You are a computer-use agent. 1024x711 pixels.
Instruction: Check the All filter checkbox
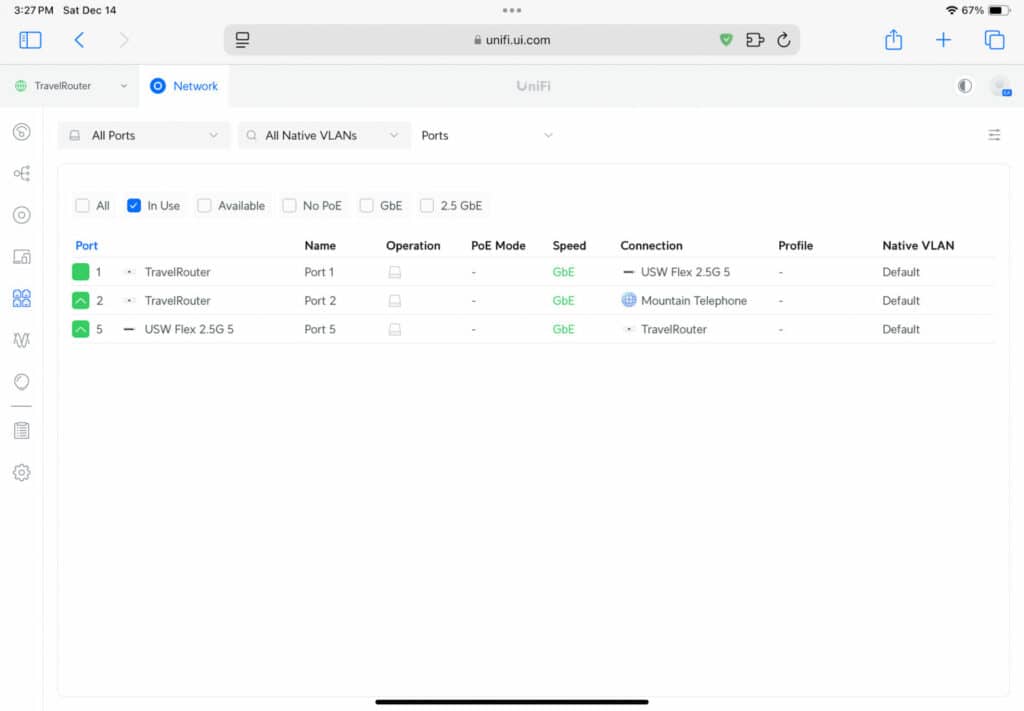click(x=82, y=206)
